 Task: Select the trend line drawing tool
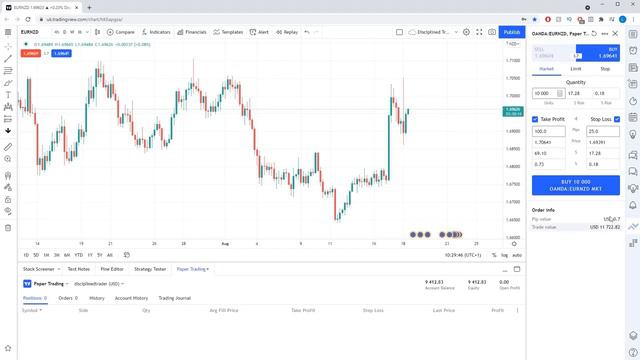click(x=8, y=59)
